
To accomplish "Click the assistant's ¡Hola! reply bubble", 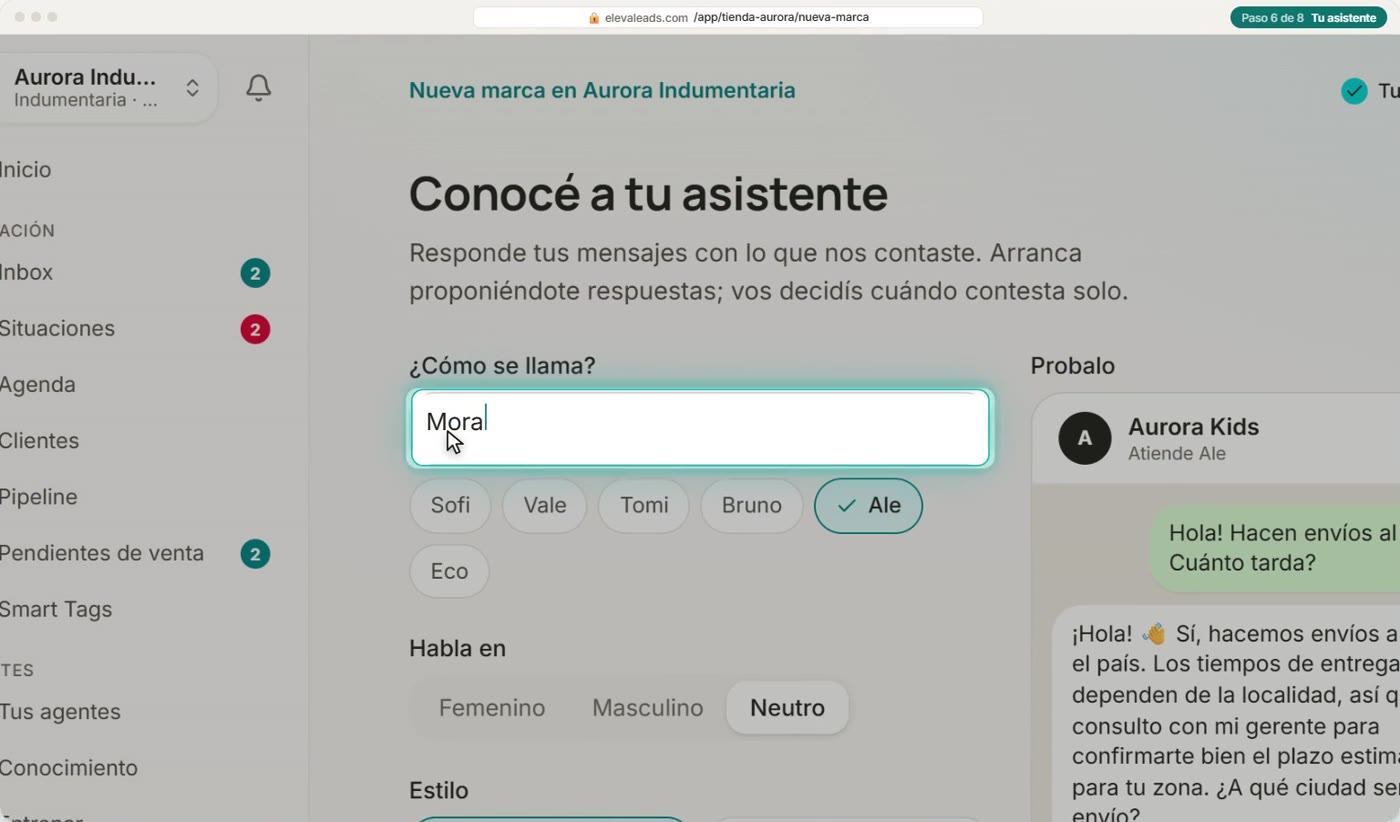I will tap(1227, 714).
